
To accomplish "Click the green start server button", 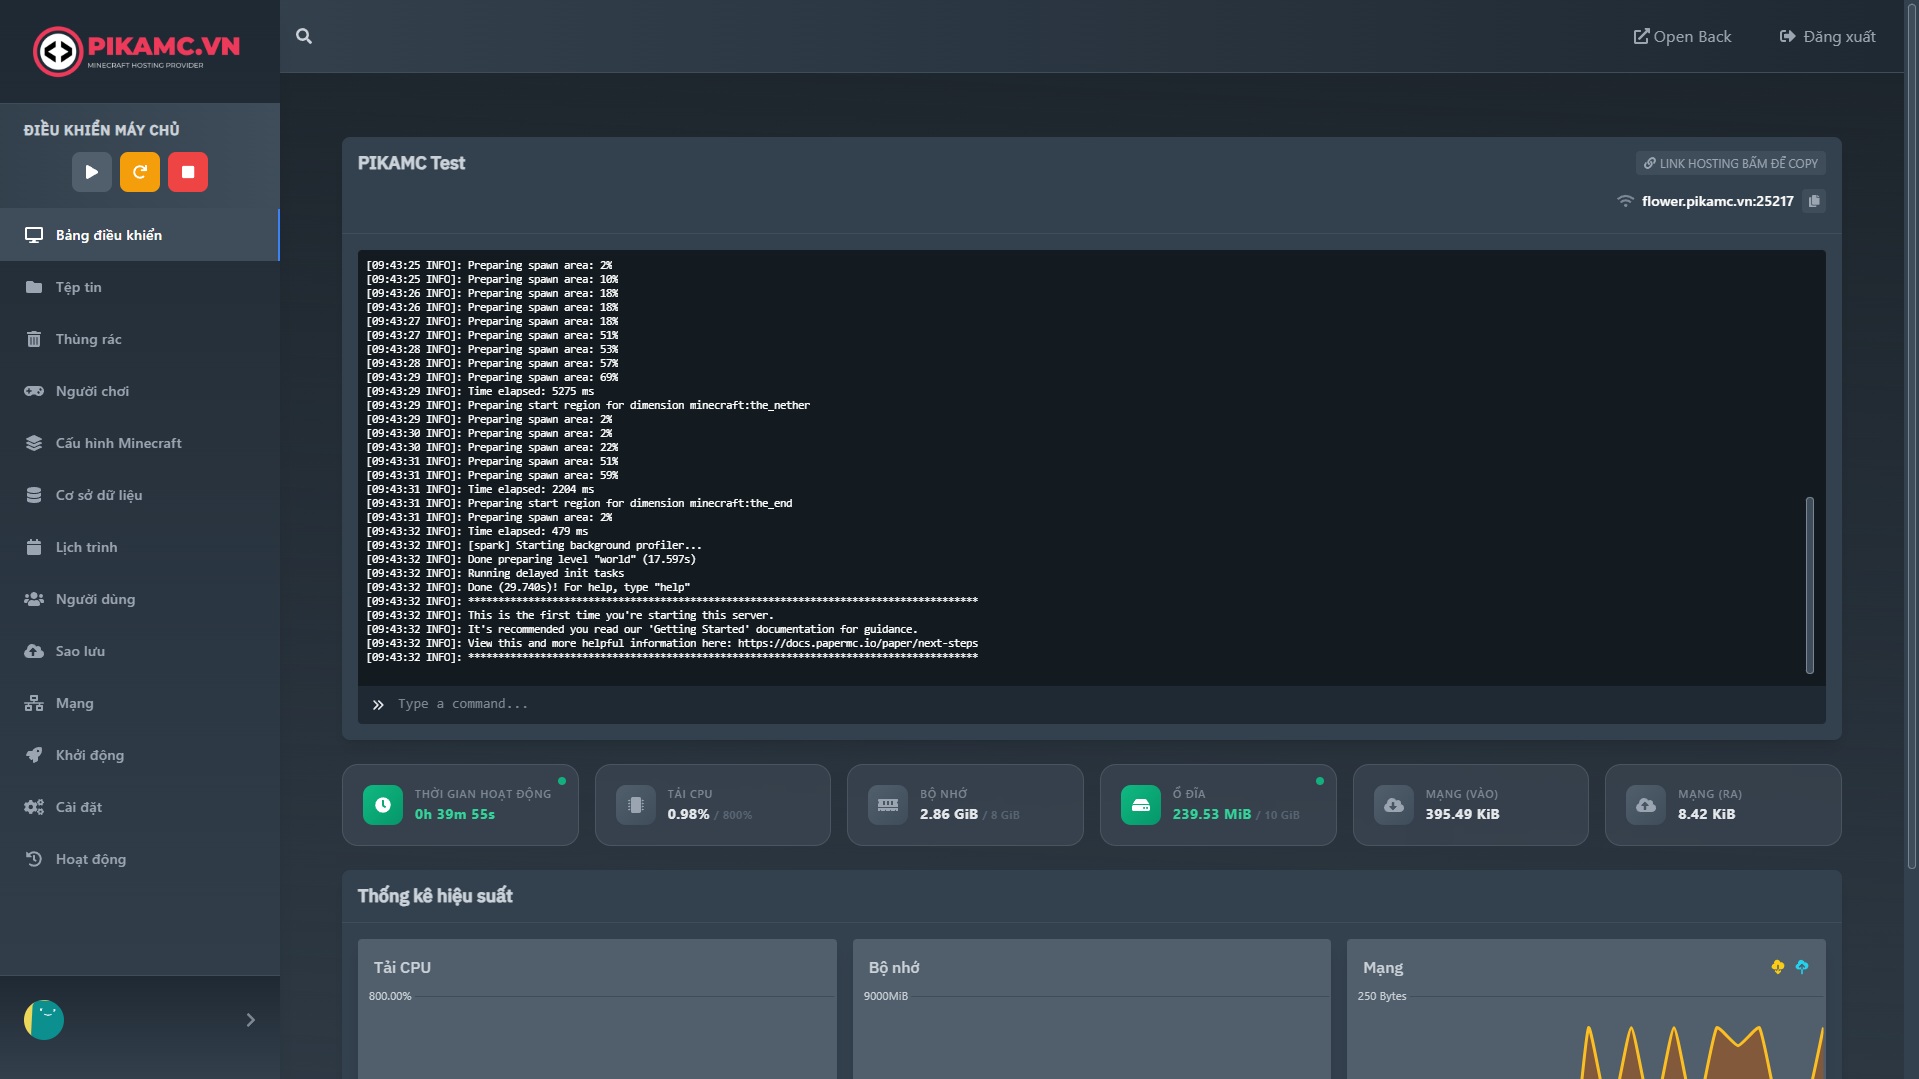I will coord(91,172).
